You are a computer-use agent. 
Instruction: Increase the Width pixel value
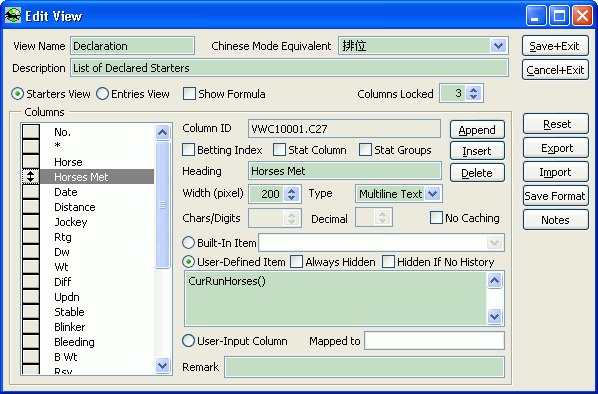[x=292, y=191]
